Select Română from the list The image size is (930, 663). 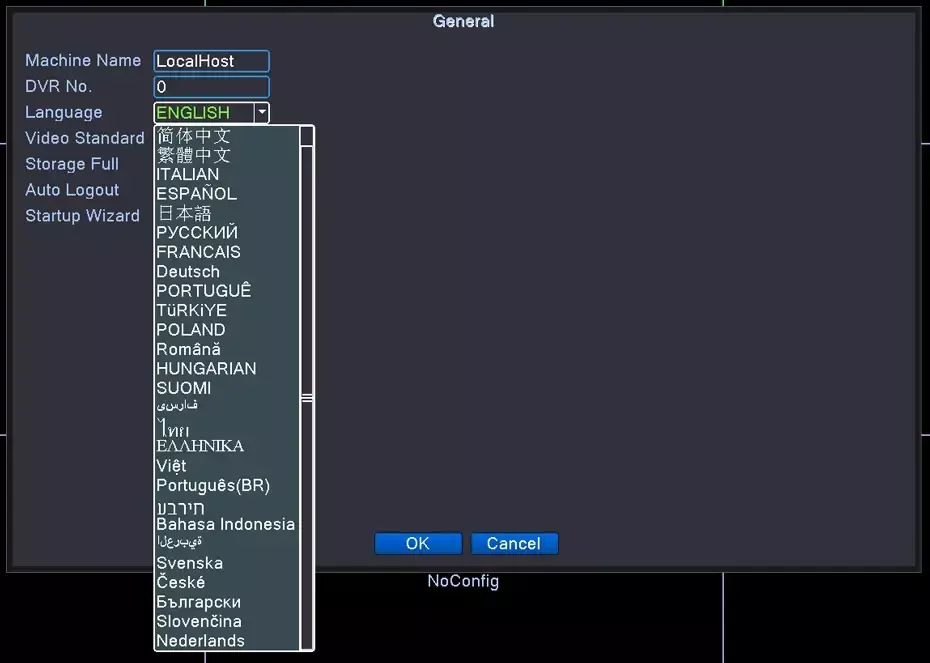[188, 349]
